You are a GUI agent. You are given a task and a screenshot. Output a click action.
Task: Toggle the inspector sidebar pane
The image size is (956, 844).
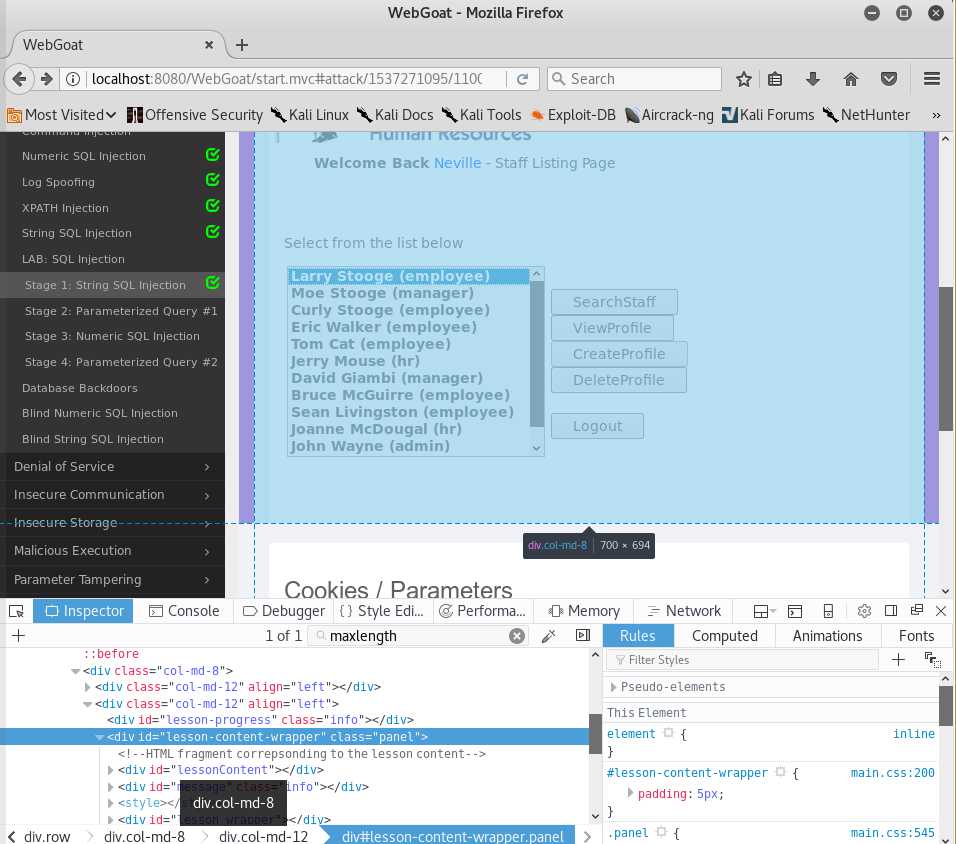tap(583, 635)
